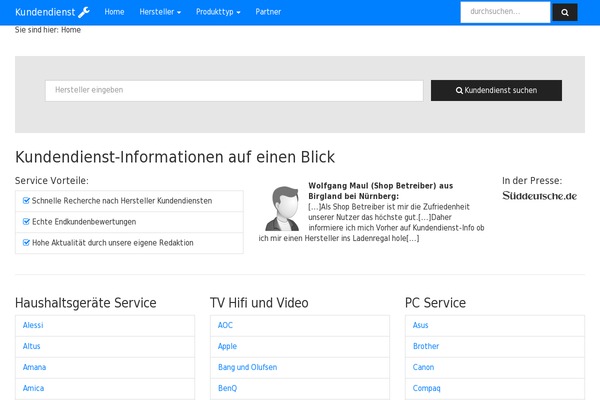Click the Echte Endkundenbewertungen text
The image size is (600, 400).
(x=84, y=222)
